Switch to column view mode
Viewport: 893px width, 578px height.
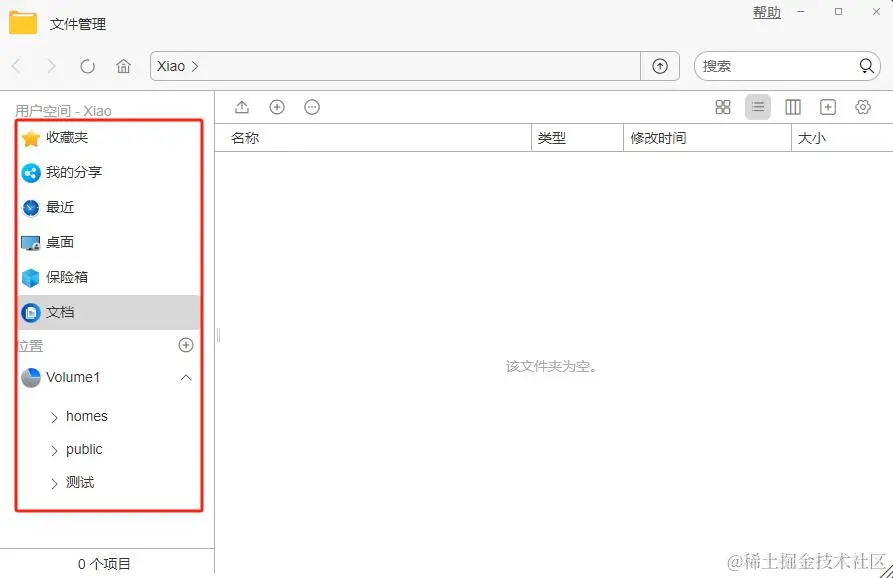792,107
